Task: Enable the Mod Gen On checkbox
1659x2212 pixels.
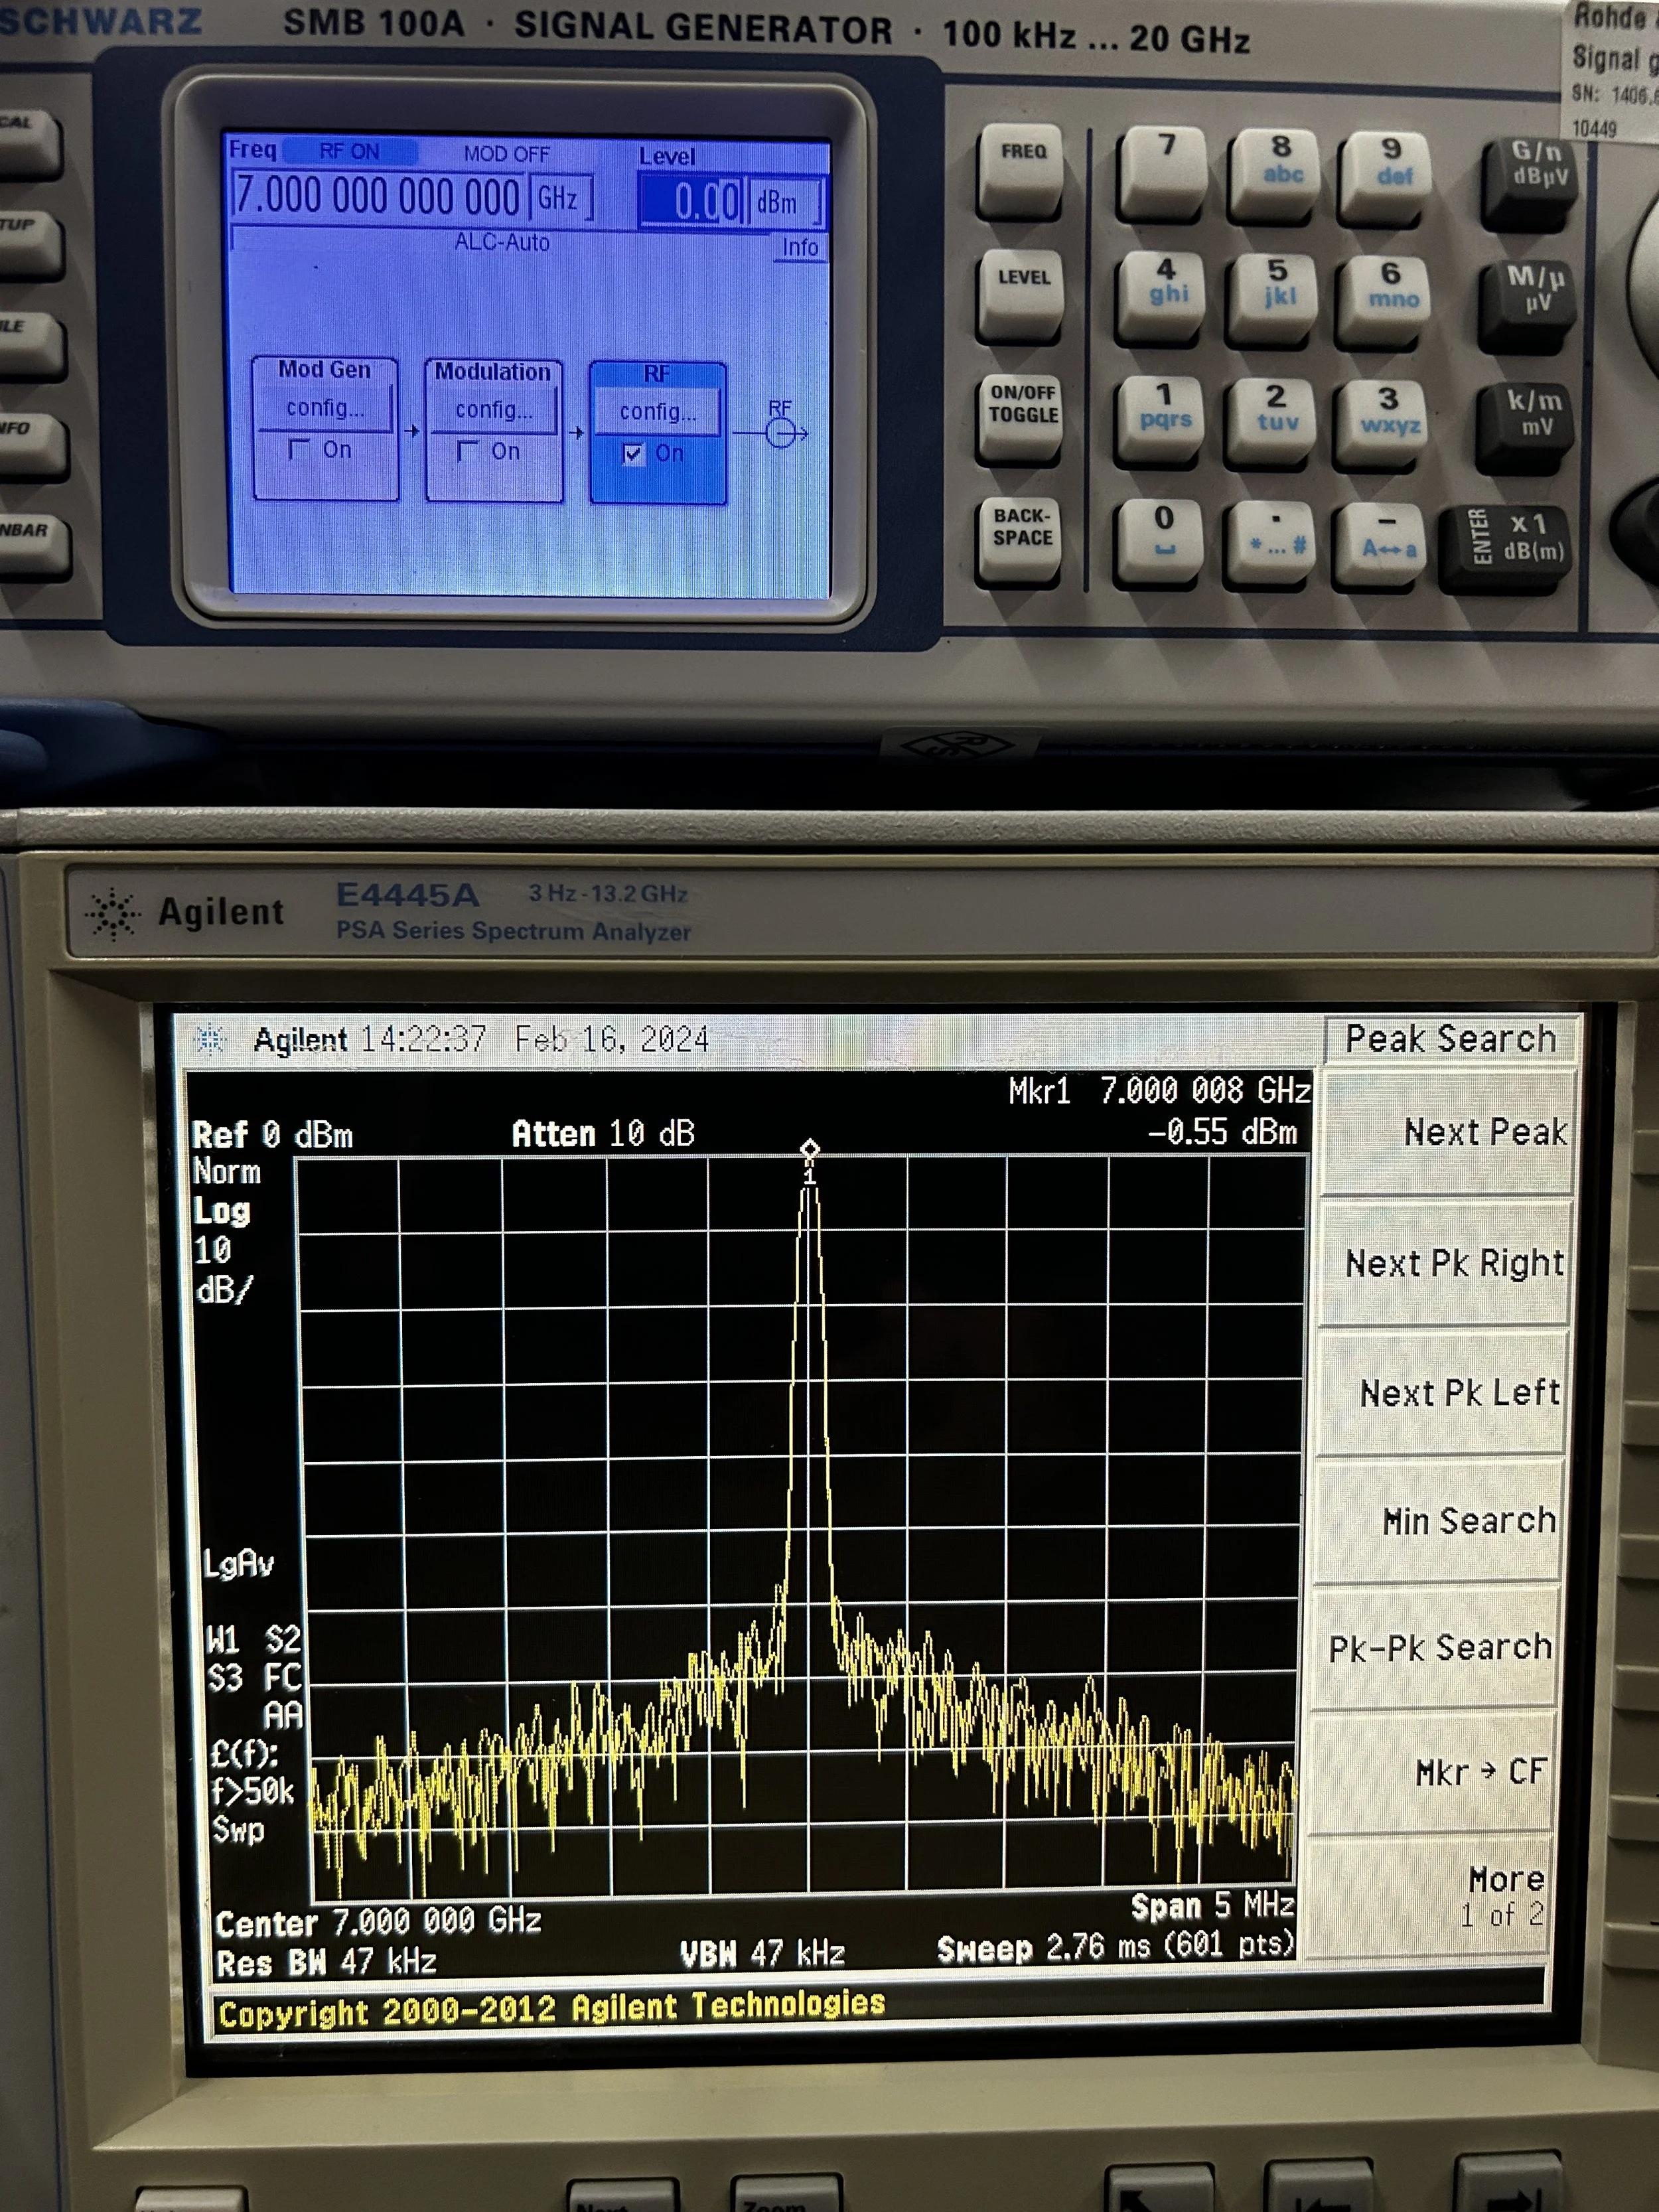Action: (x=298, y=449)
